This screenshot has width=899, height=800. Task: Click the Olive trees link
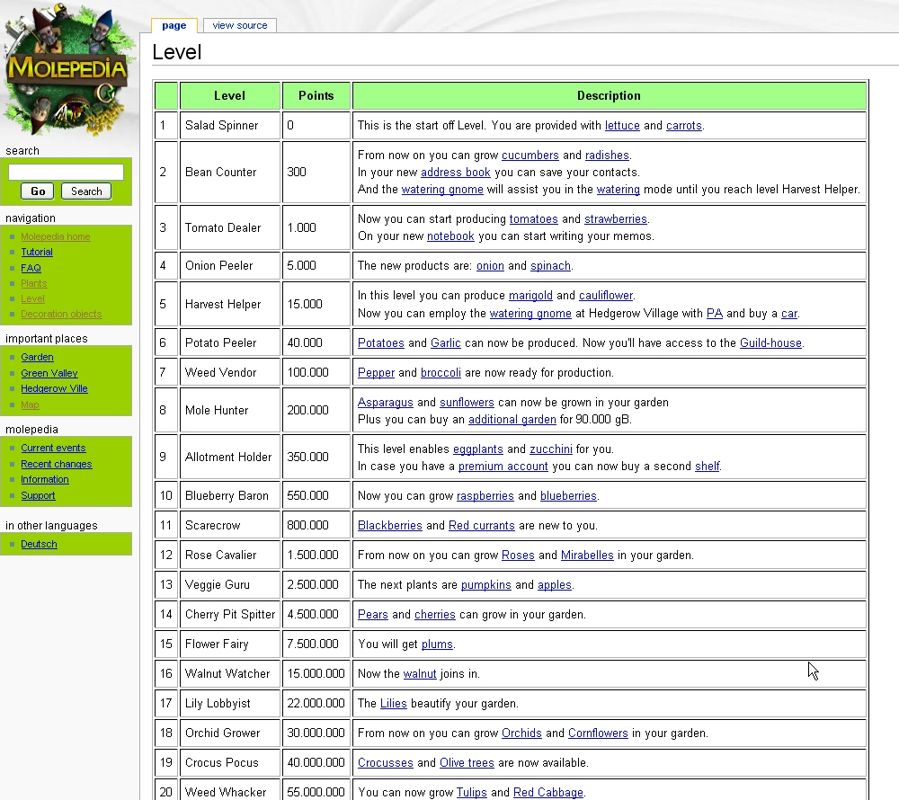(467, 763)
